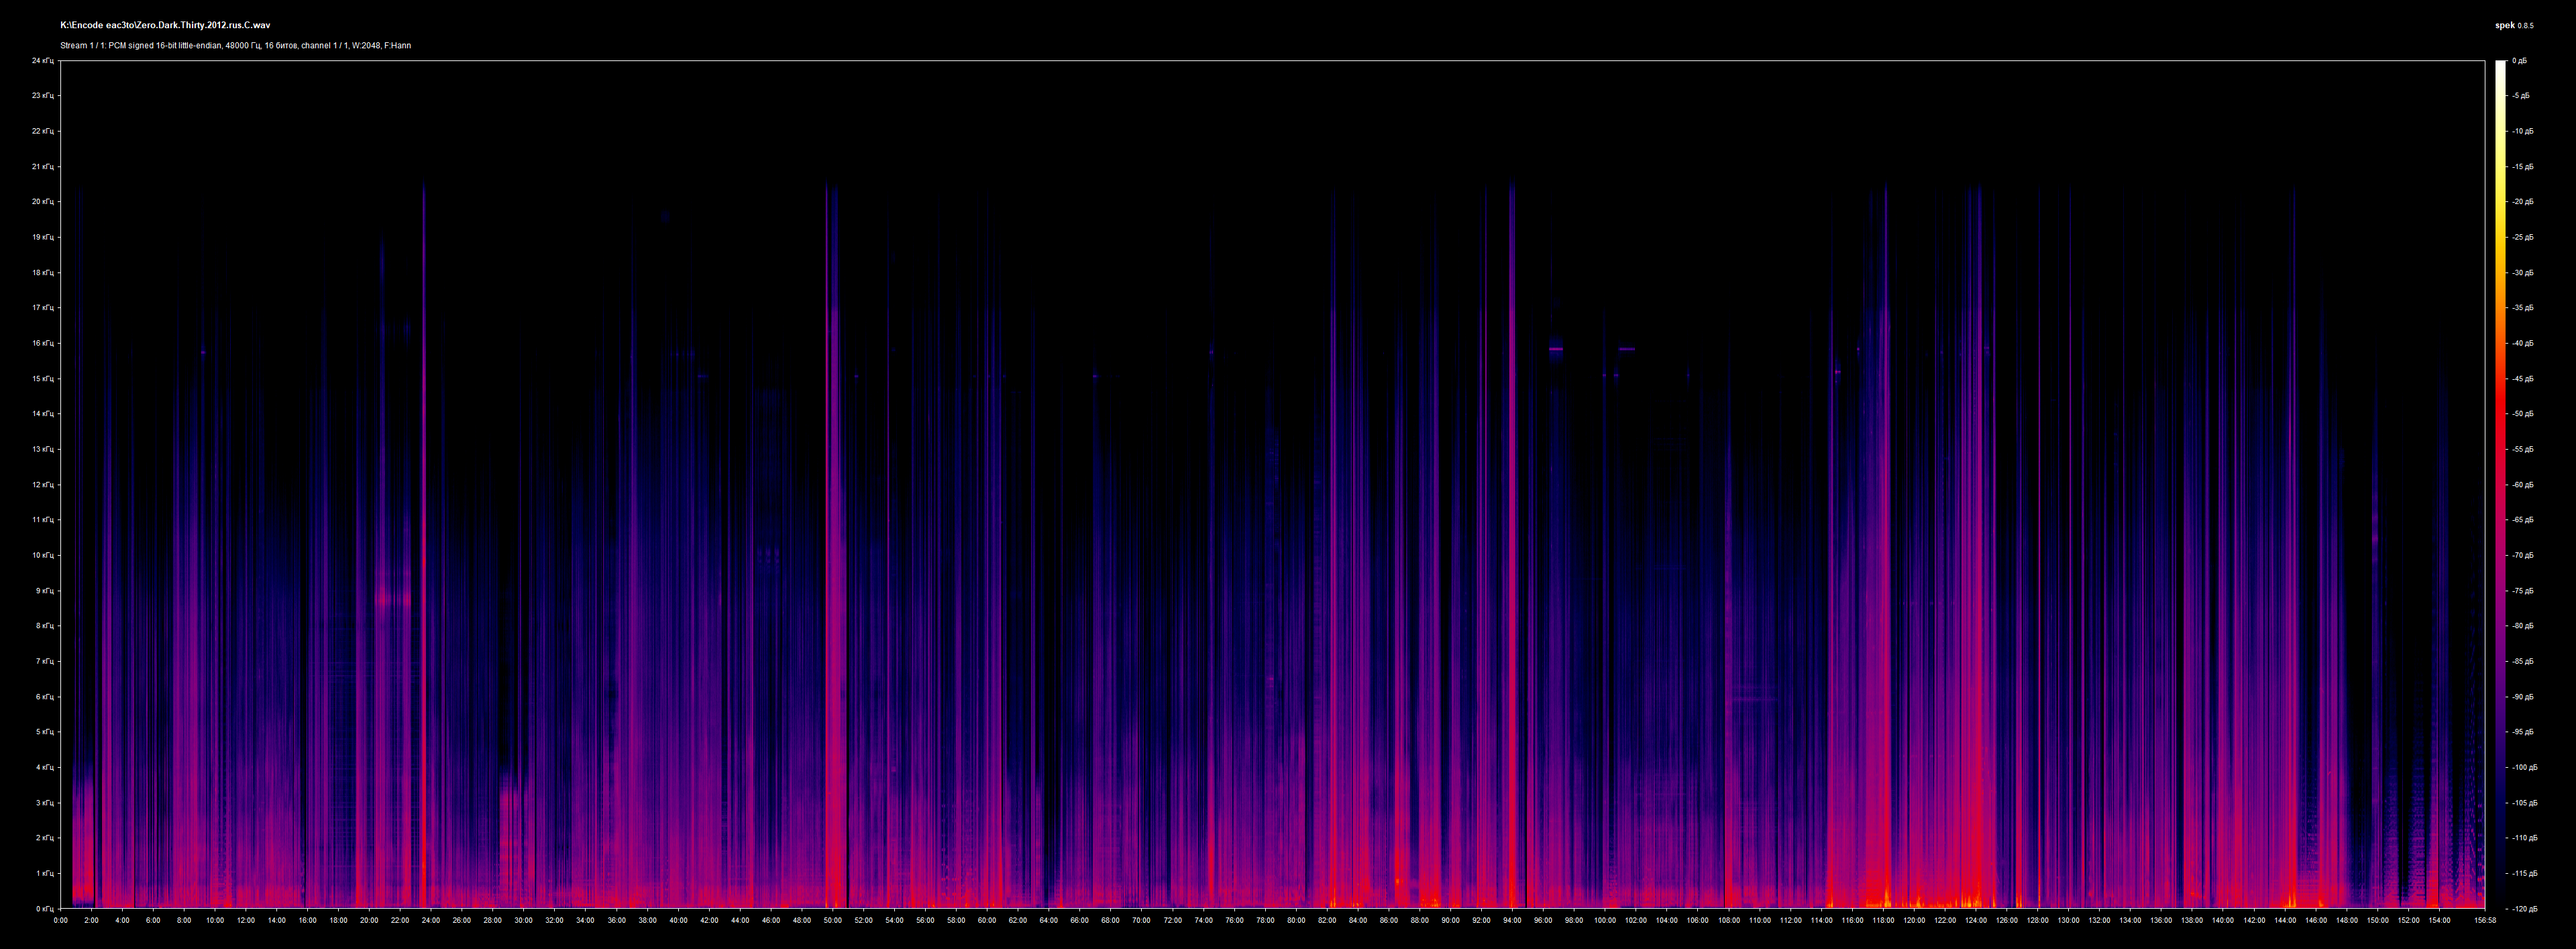
Task: Click the 0:00 time axis marker
Action: click(61, 920)
